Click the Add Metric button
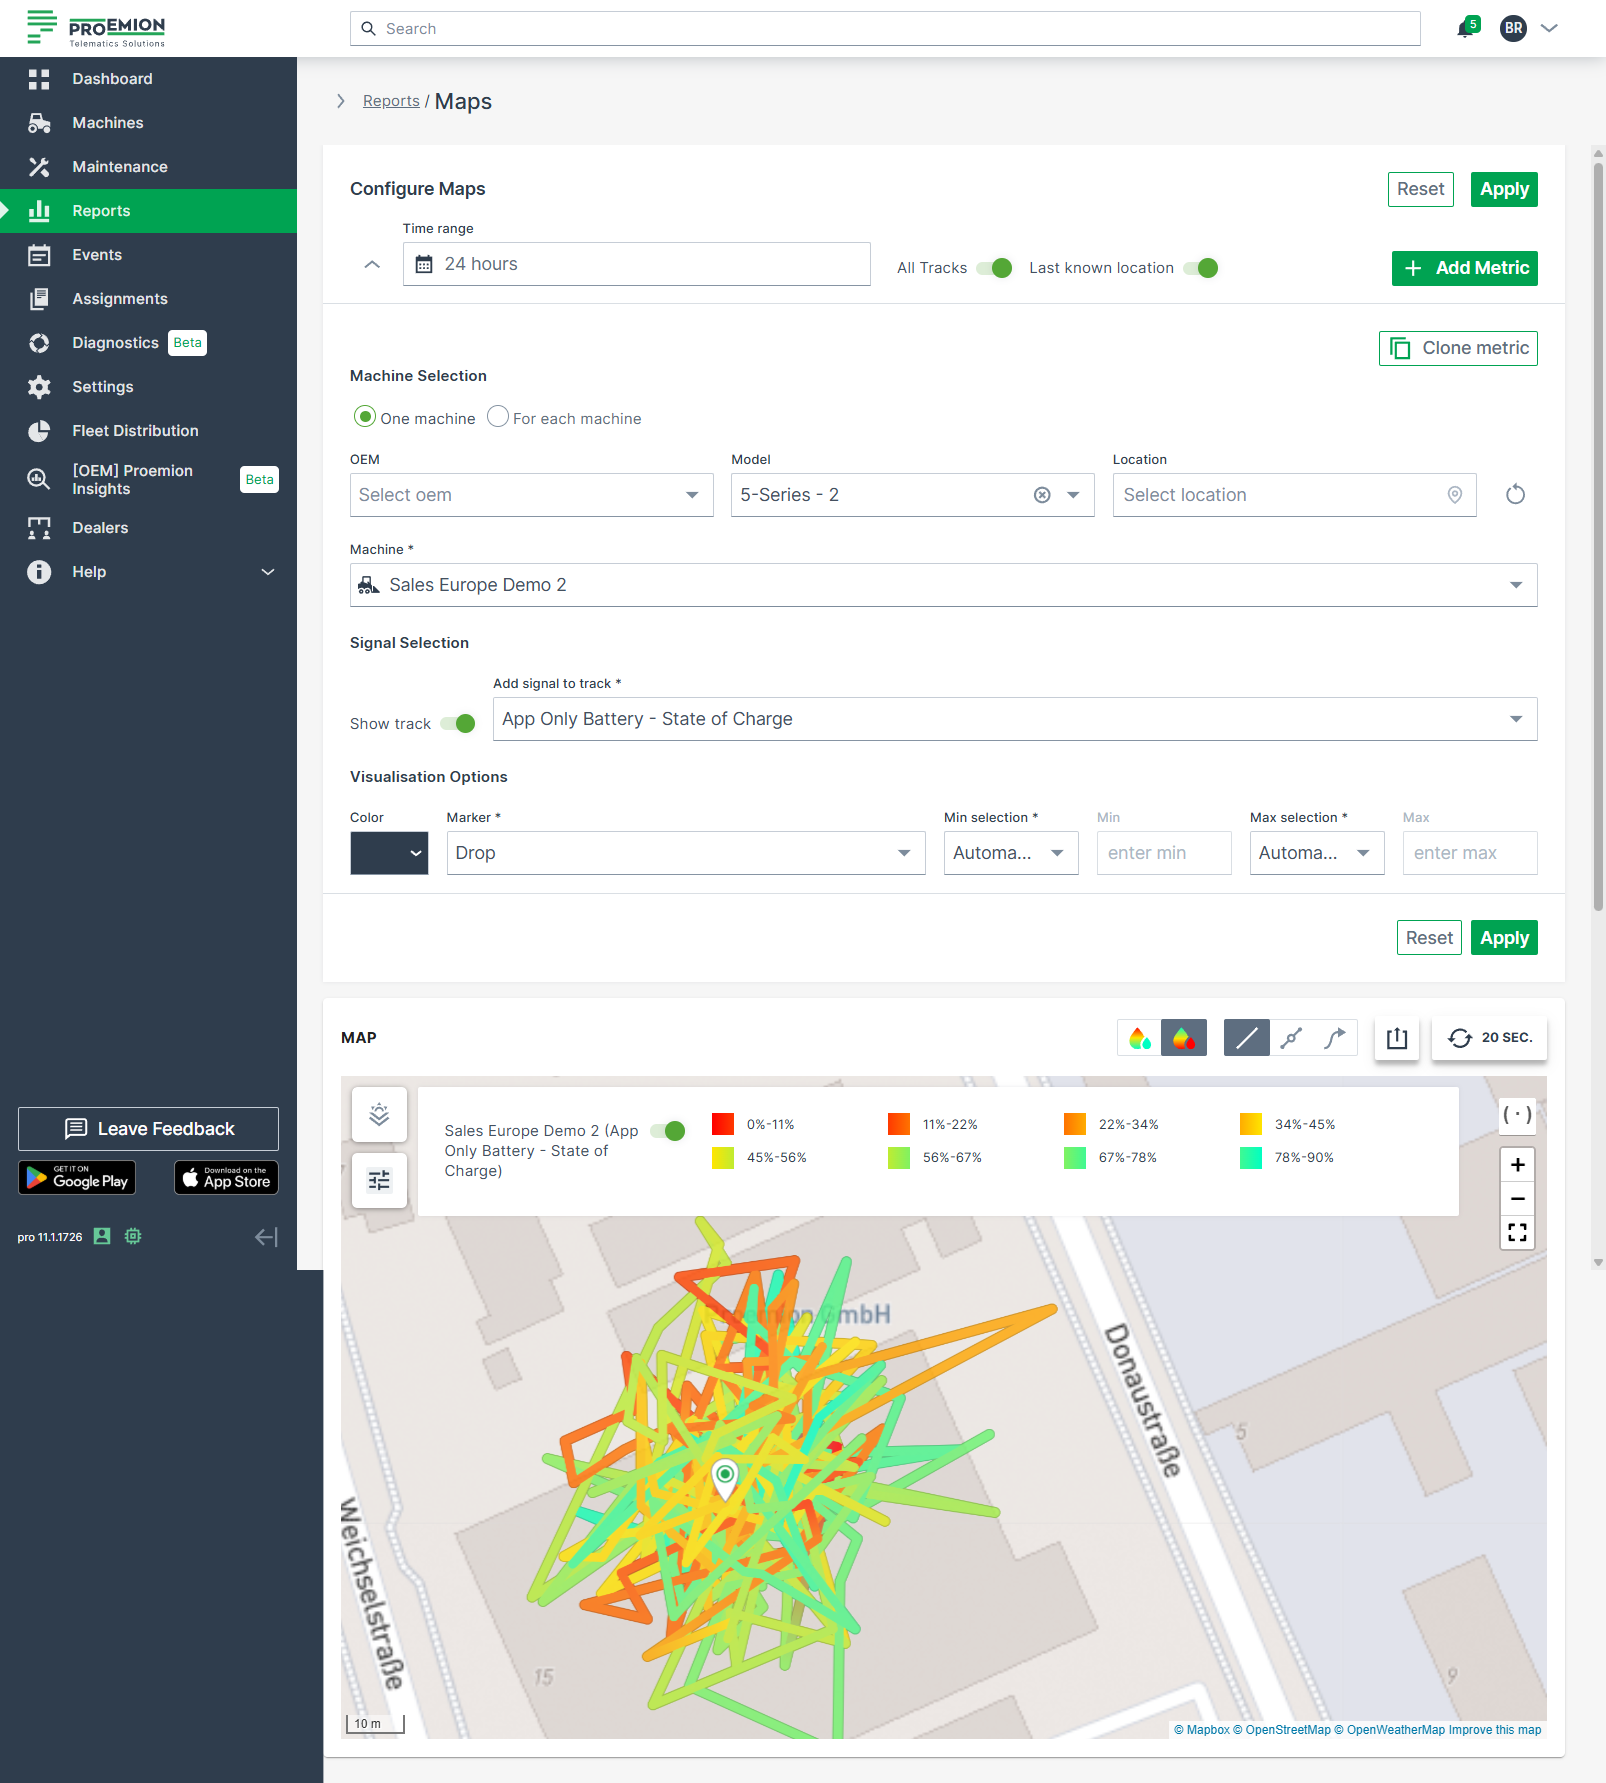 point(1464,268)
